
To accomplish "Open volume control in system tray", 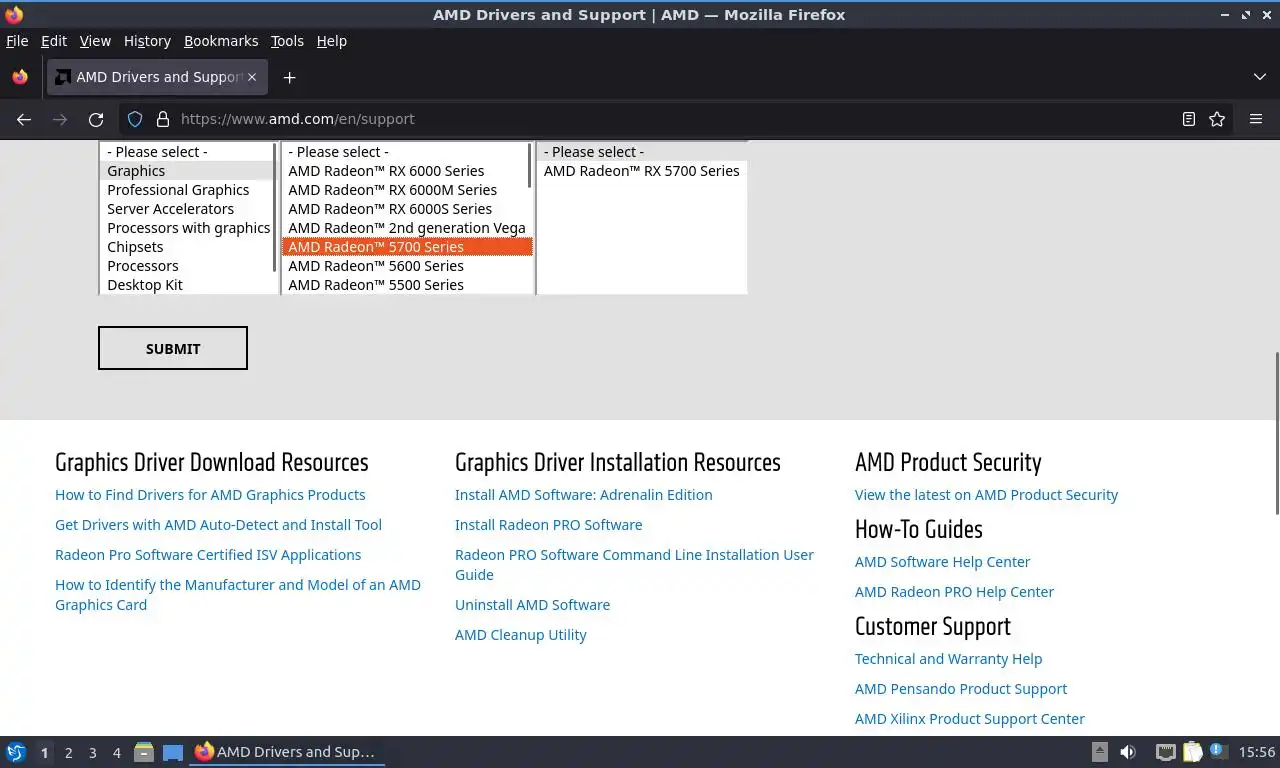I will tap(1128, 752).
